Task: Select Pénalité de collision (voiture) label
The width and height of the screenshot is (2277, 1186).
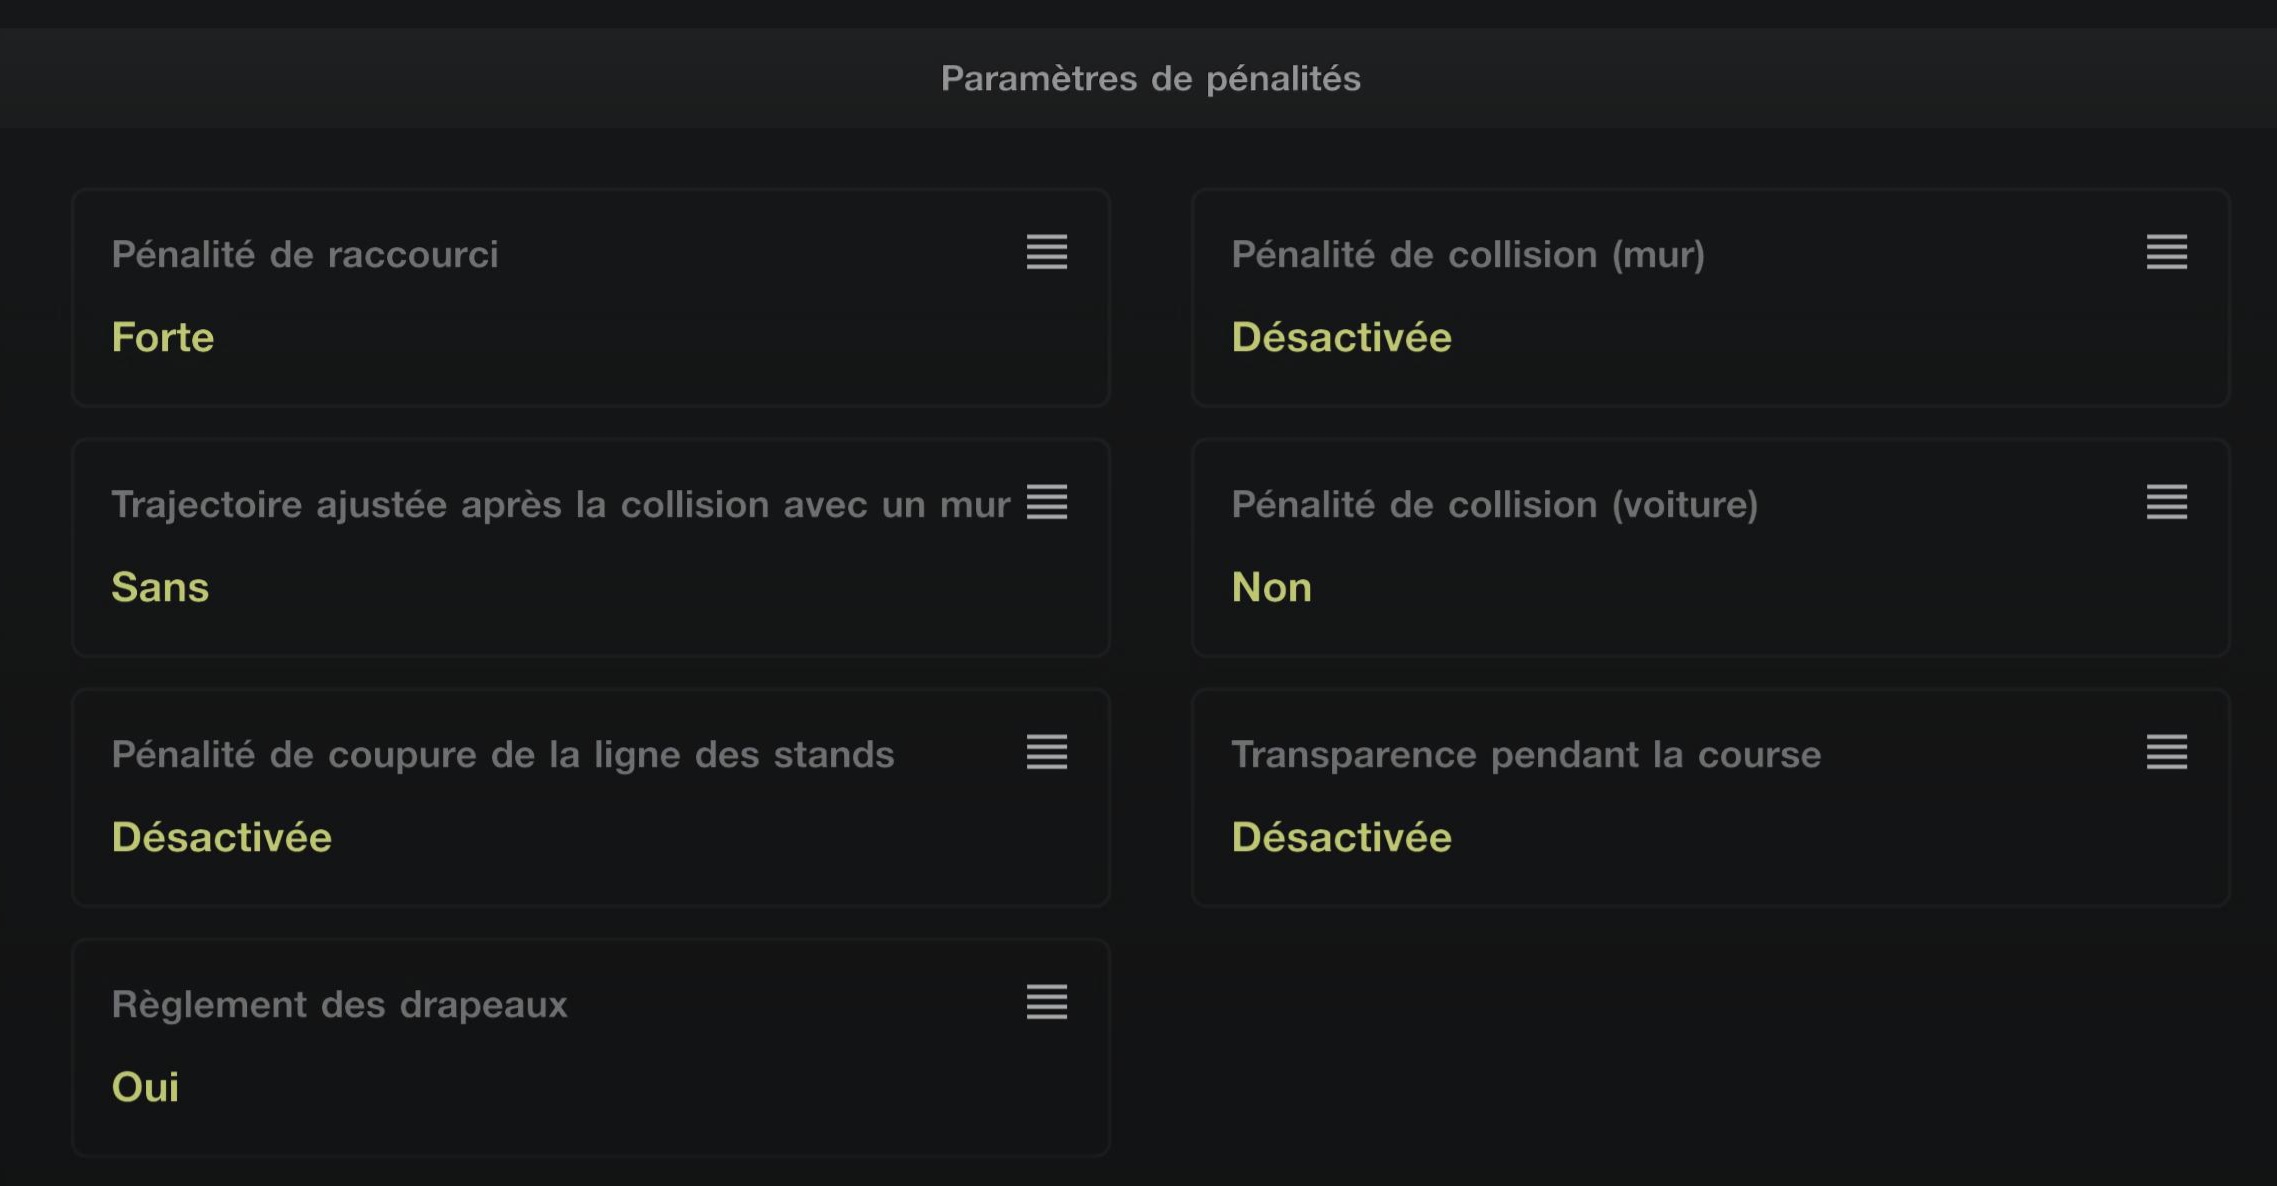Action: [x=1494, y=505]
